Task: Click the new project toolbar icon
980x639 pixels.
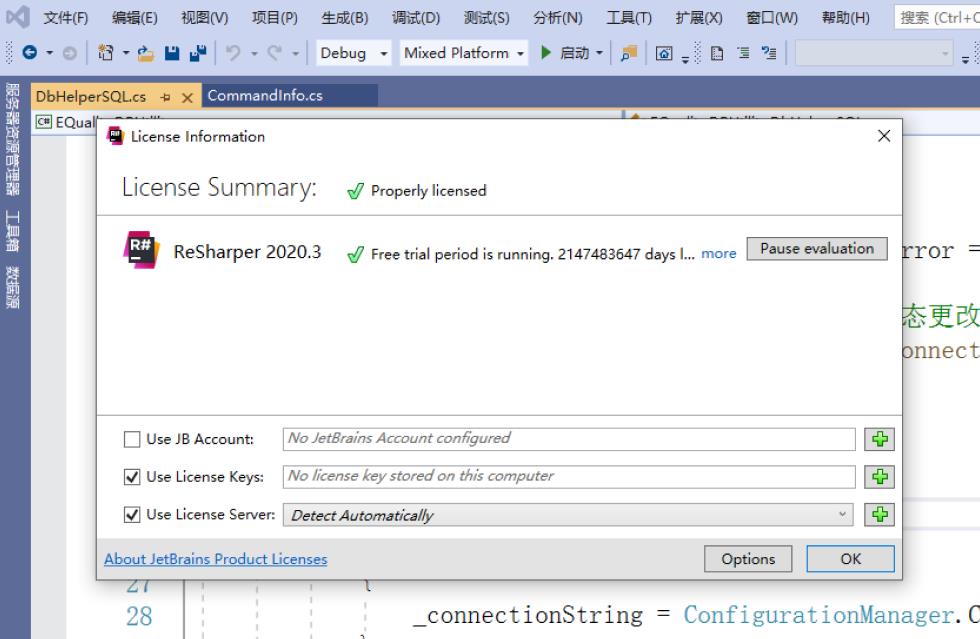Action: [x=106, y=53]
